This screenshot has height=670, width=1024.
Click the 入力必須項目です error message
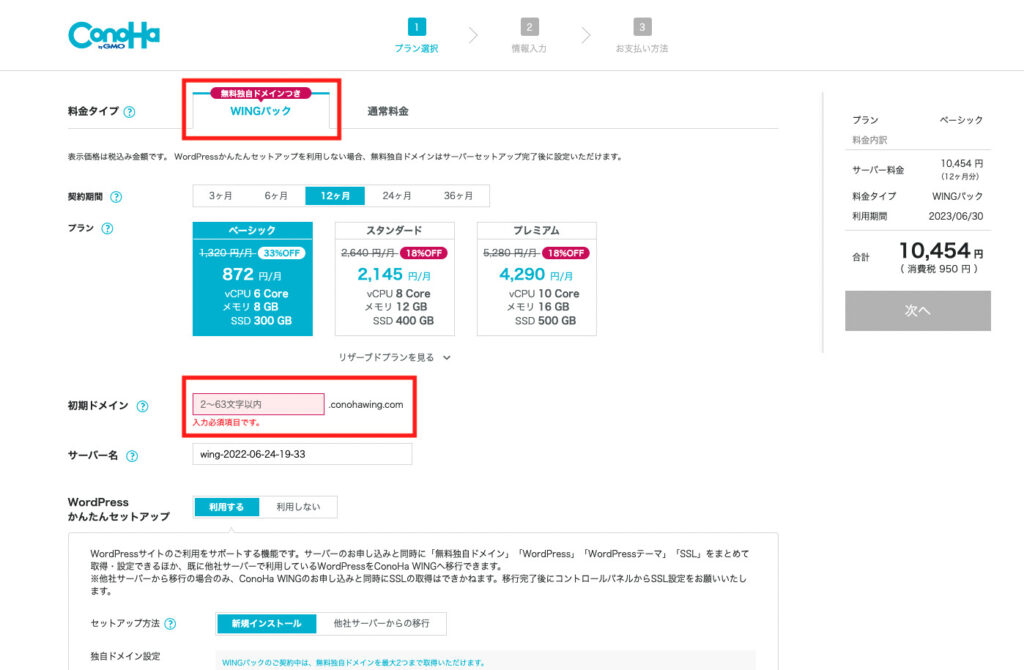(x=227, y=423)
